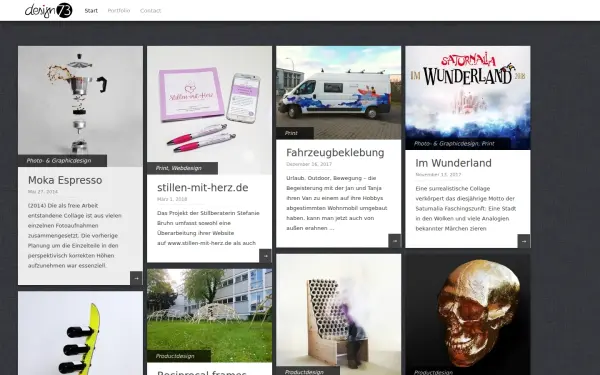
Task: Click the Moka Espresso description text
Action: (x=75, y=235)
